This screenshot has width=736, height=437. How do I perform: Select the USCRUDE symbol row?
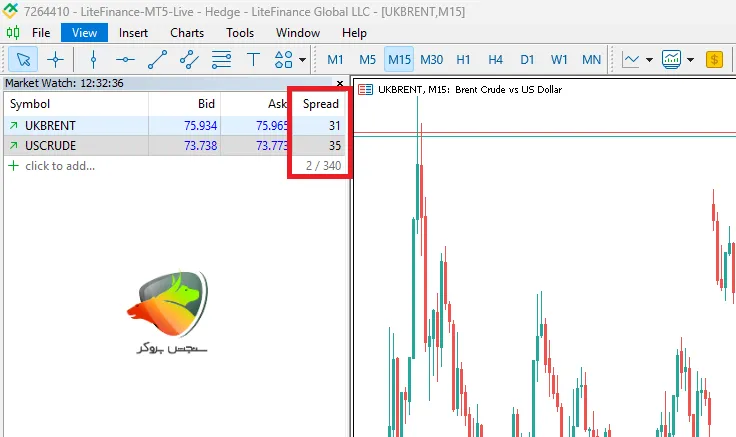coord(50,146)
